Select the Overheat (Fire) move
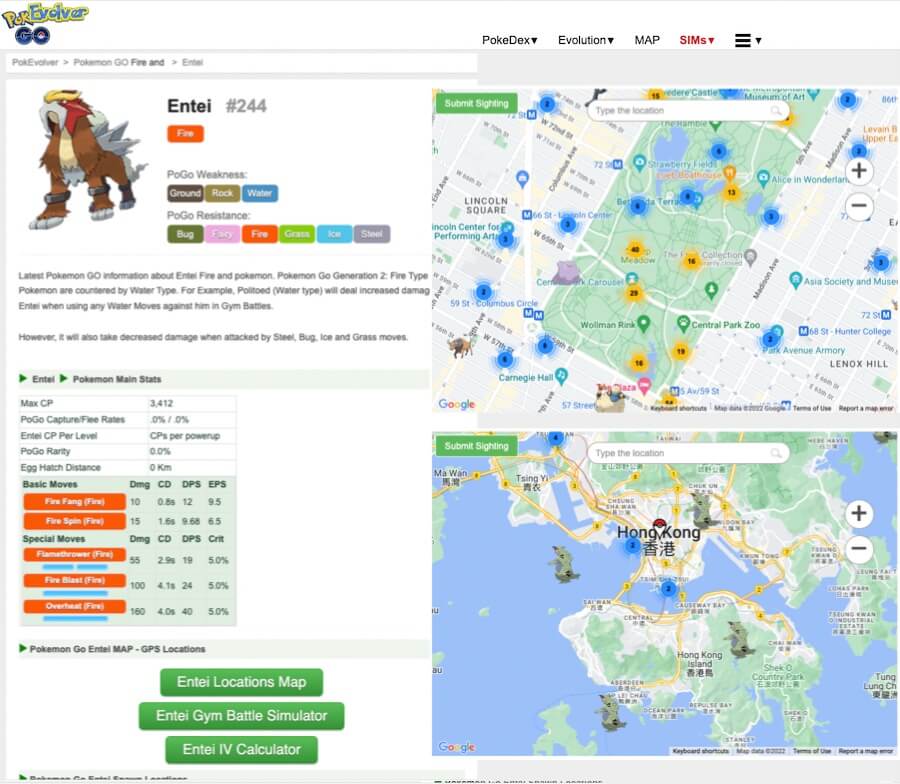 [75, 606]
